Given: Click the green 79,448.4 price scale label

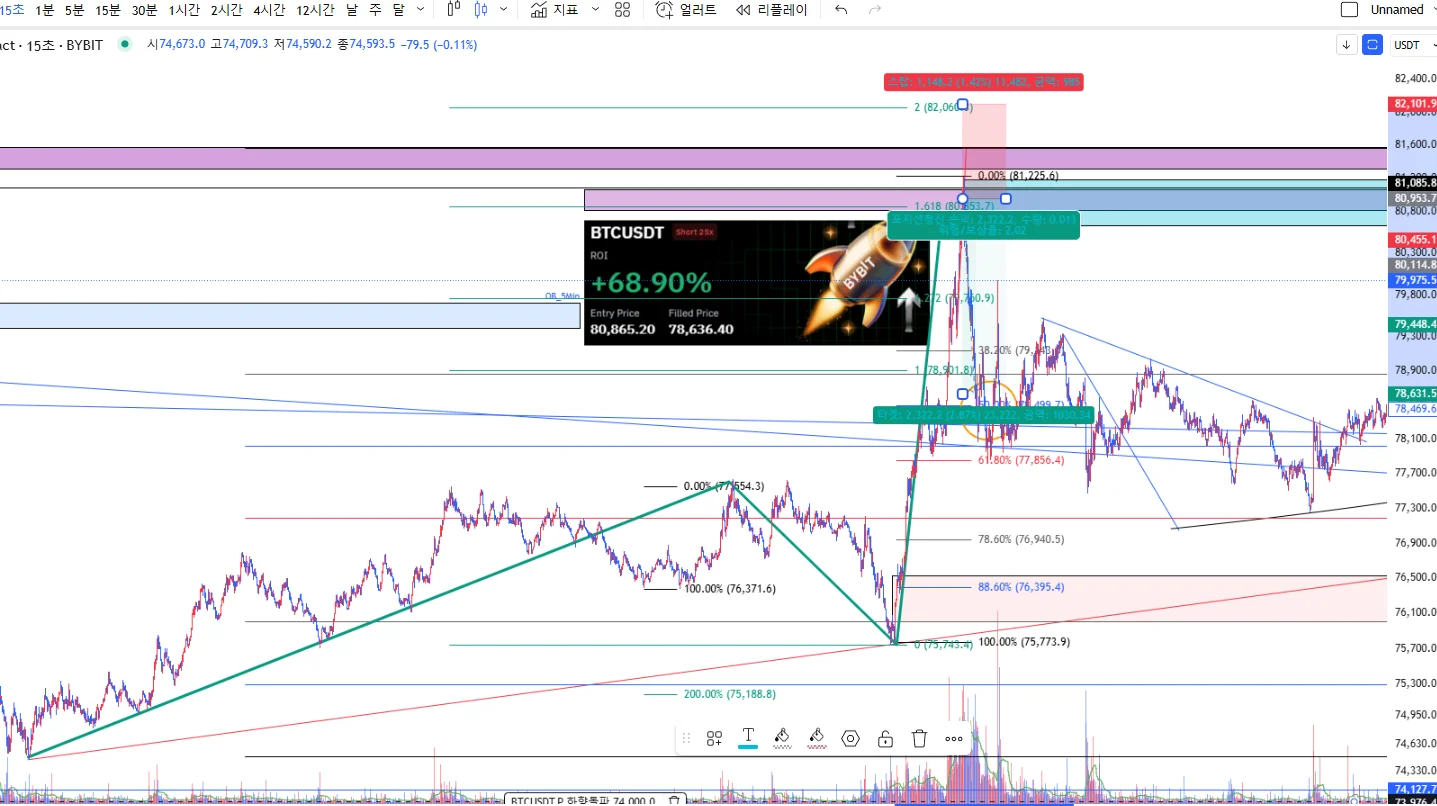Looking at the screenshot, I should pyautogui.click(x=1413, y=324).
